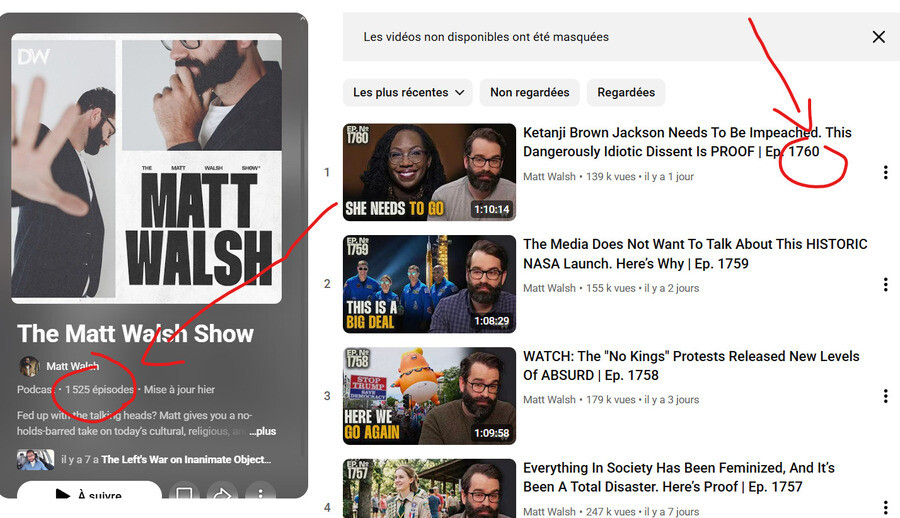Open Ep. 1760 Ketanji Brown Jackson thumbnail
The width and height of the screenshot is (900, 518).
(x=429, y=172)
